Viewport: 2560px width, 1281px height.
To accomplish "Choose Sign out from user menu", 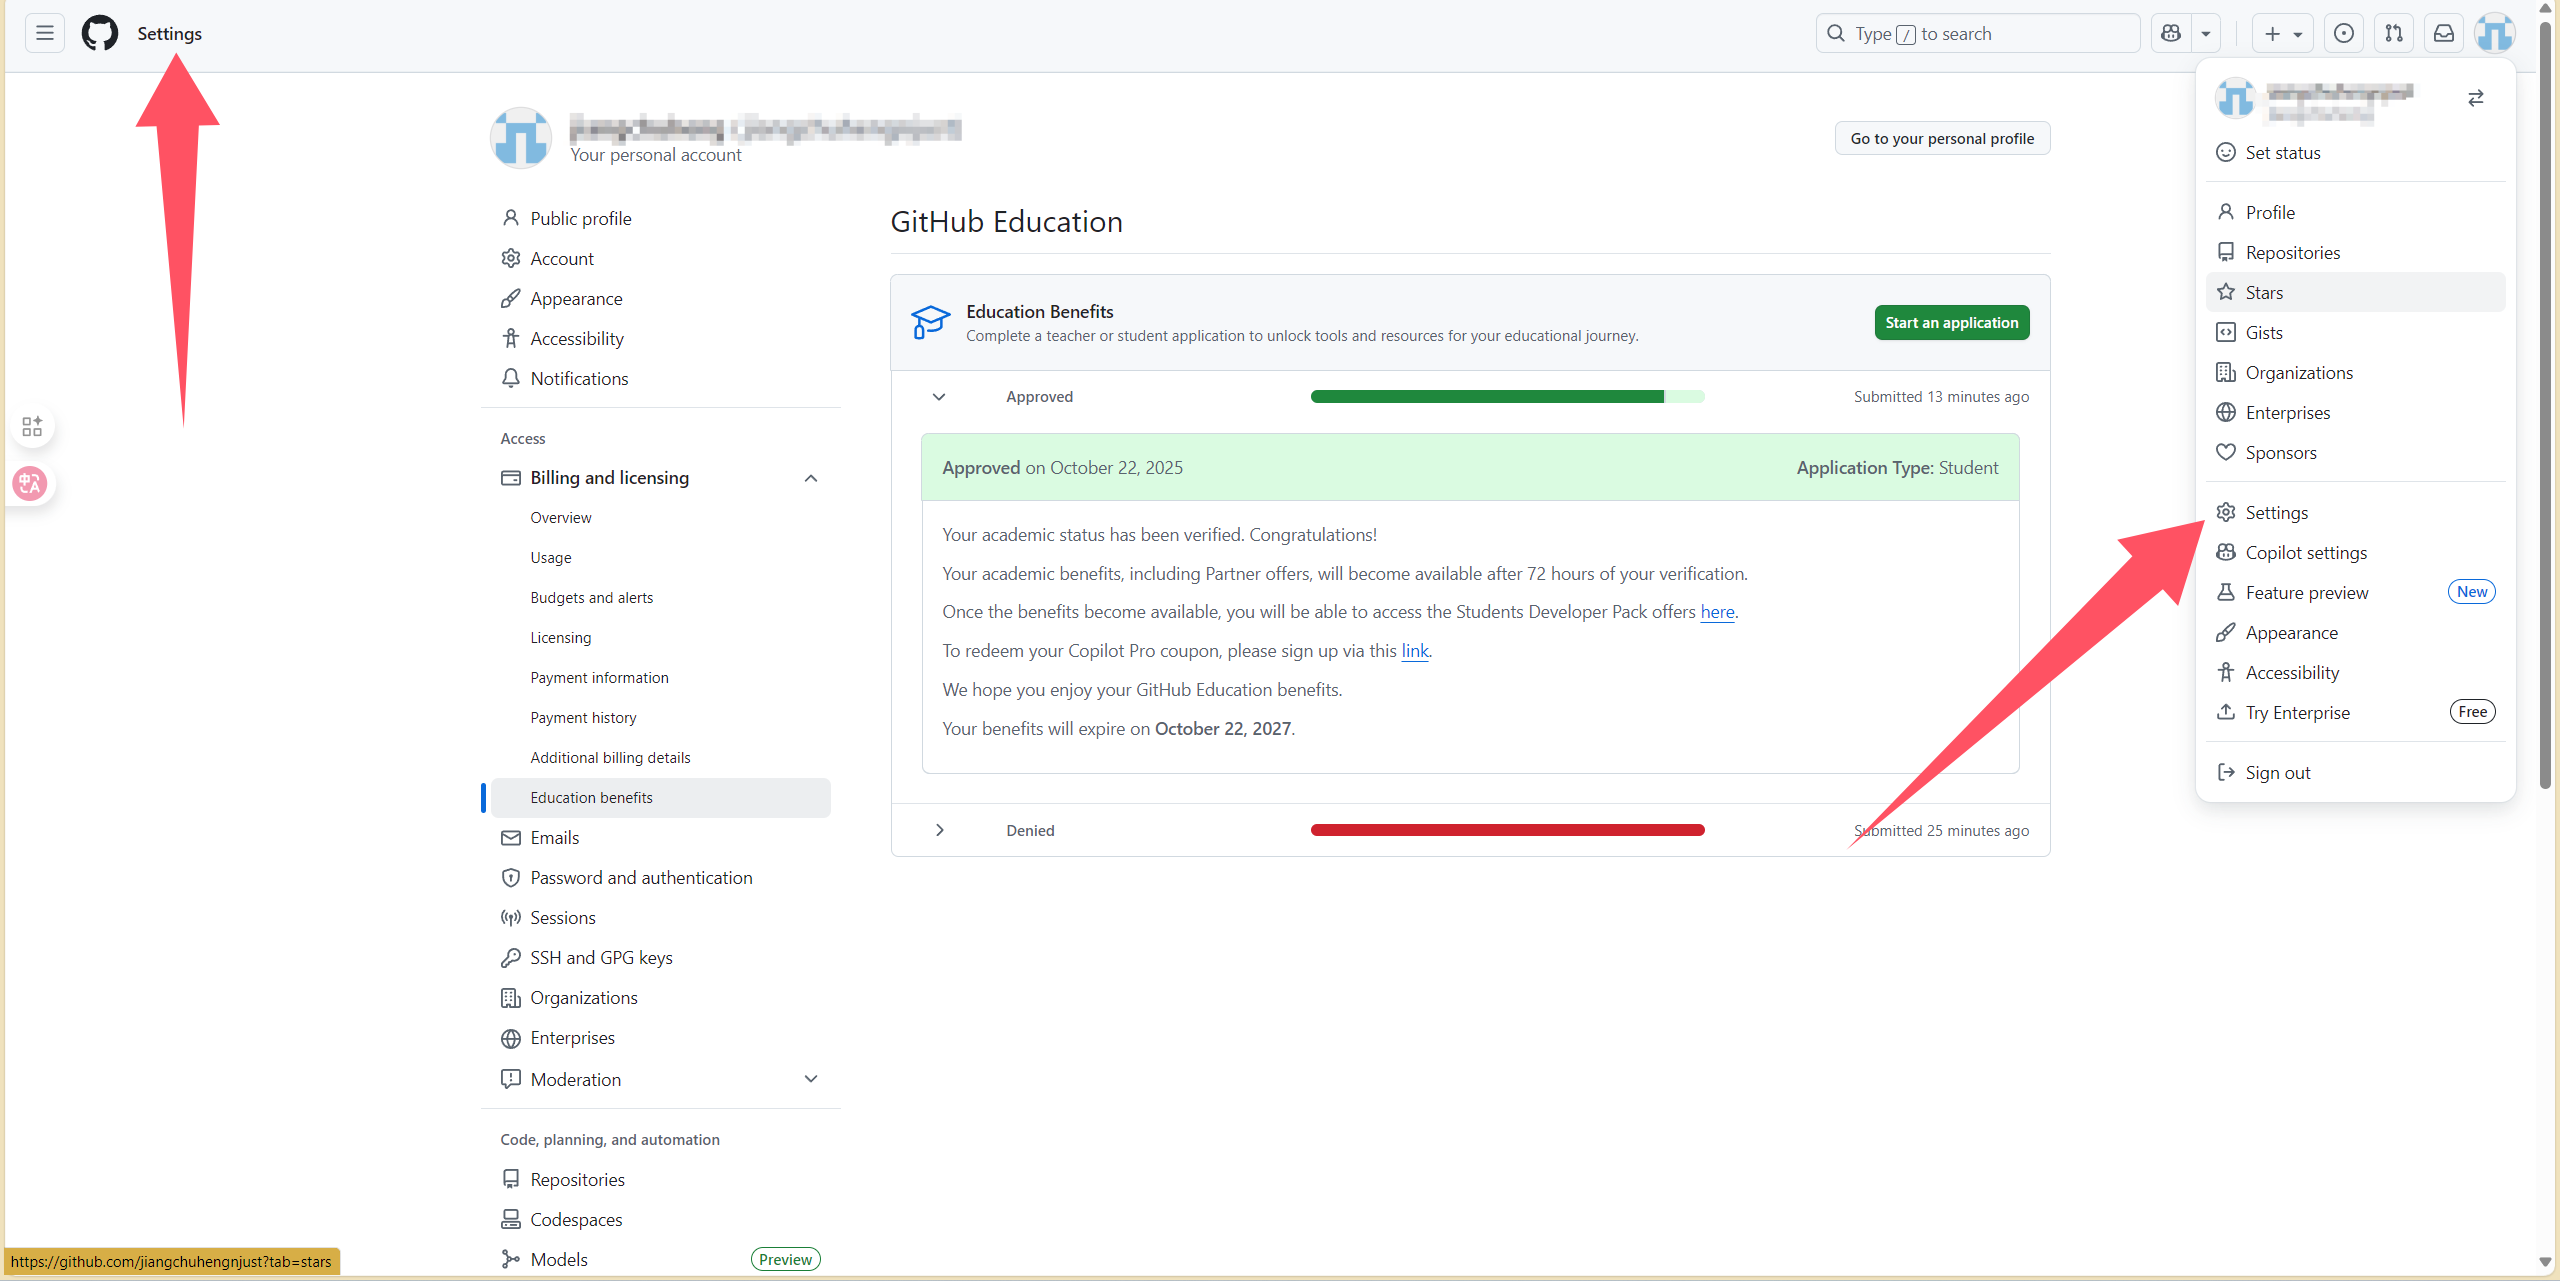I will click(2277, 772).
